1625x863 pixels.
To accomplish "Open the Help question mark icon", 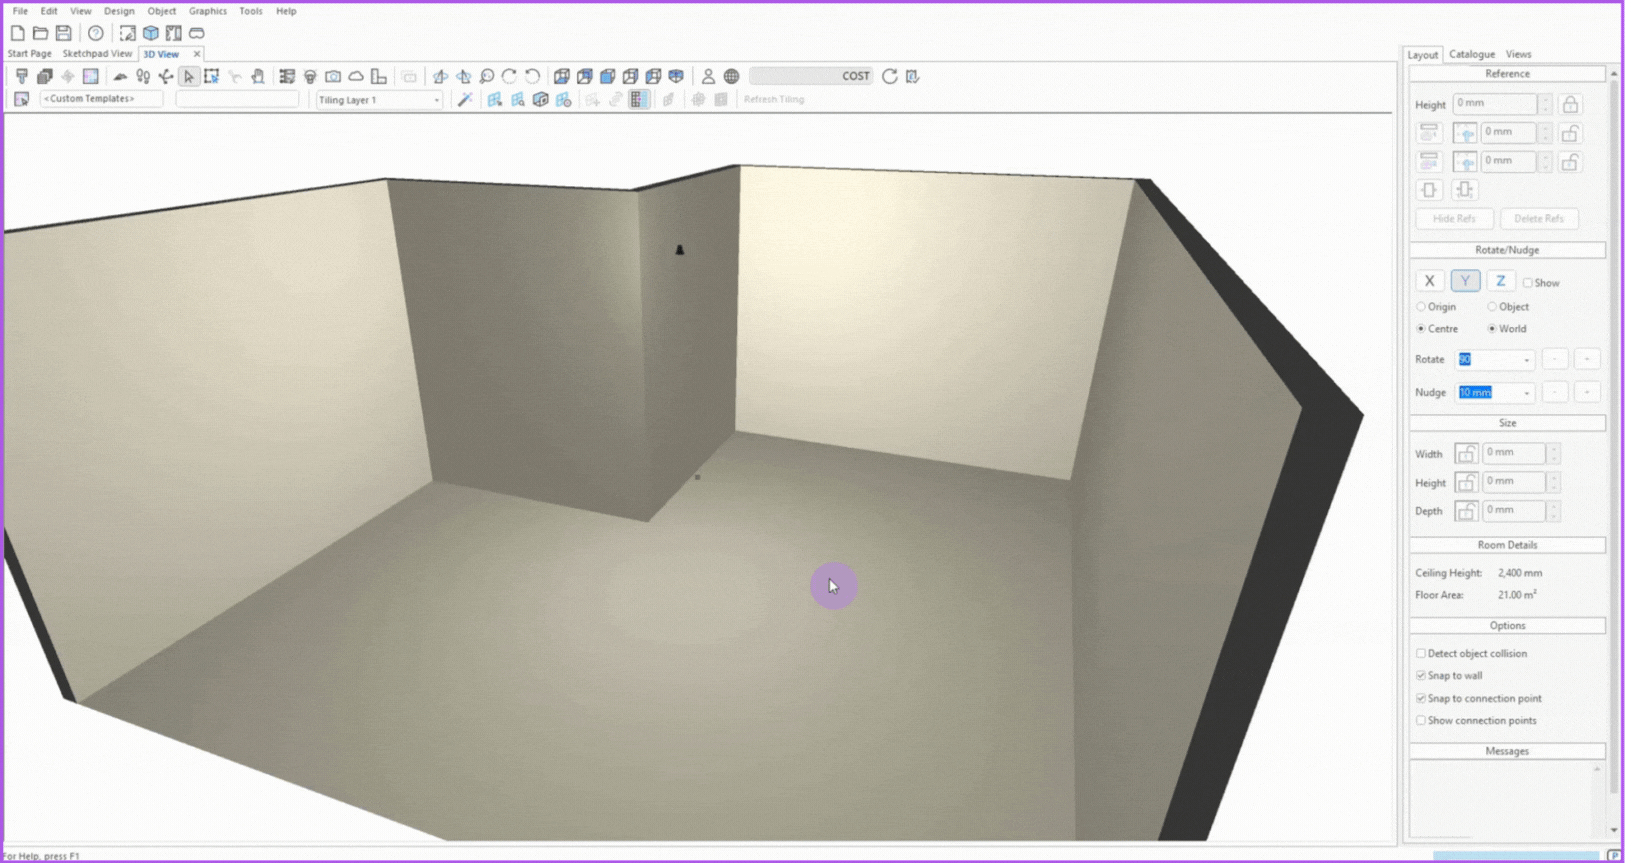I will [96, 33].
